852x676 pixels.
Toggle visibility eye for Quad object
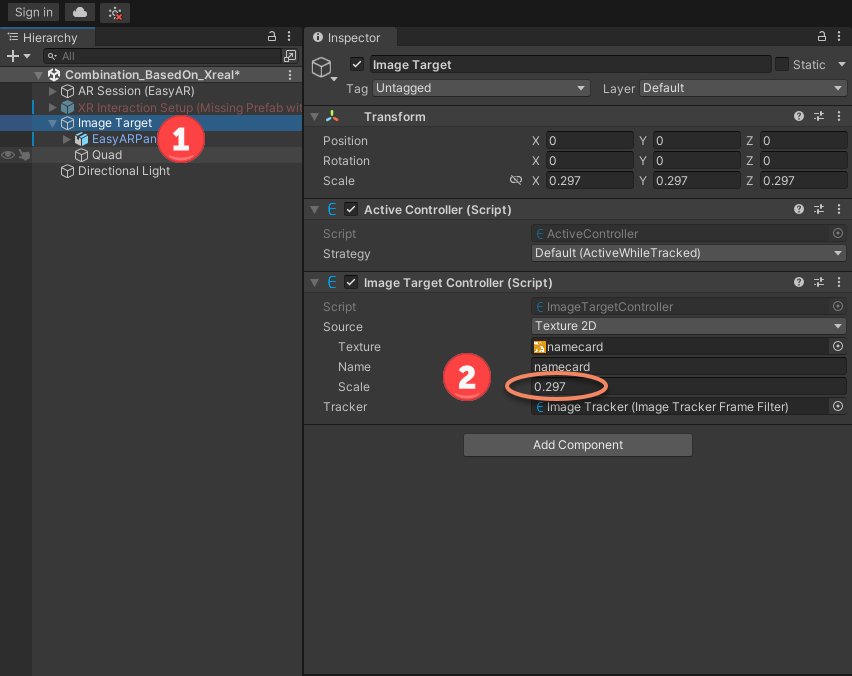tap(8, 155)
